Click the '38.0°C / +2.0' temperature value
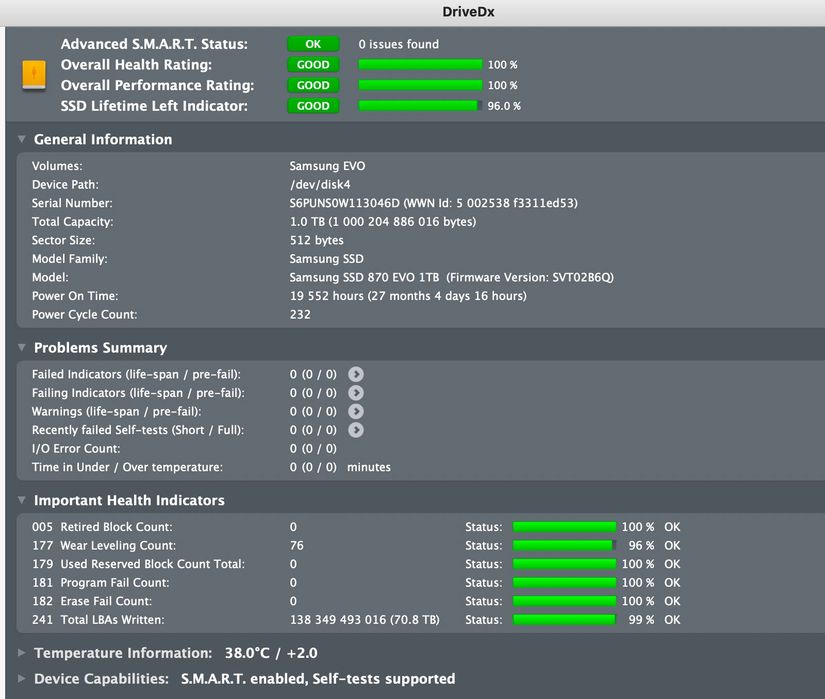The width and height of the screenshot is (825, 699). (271, 653)
